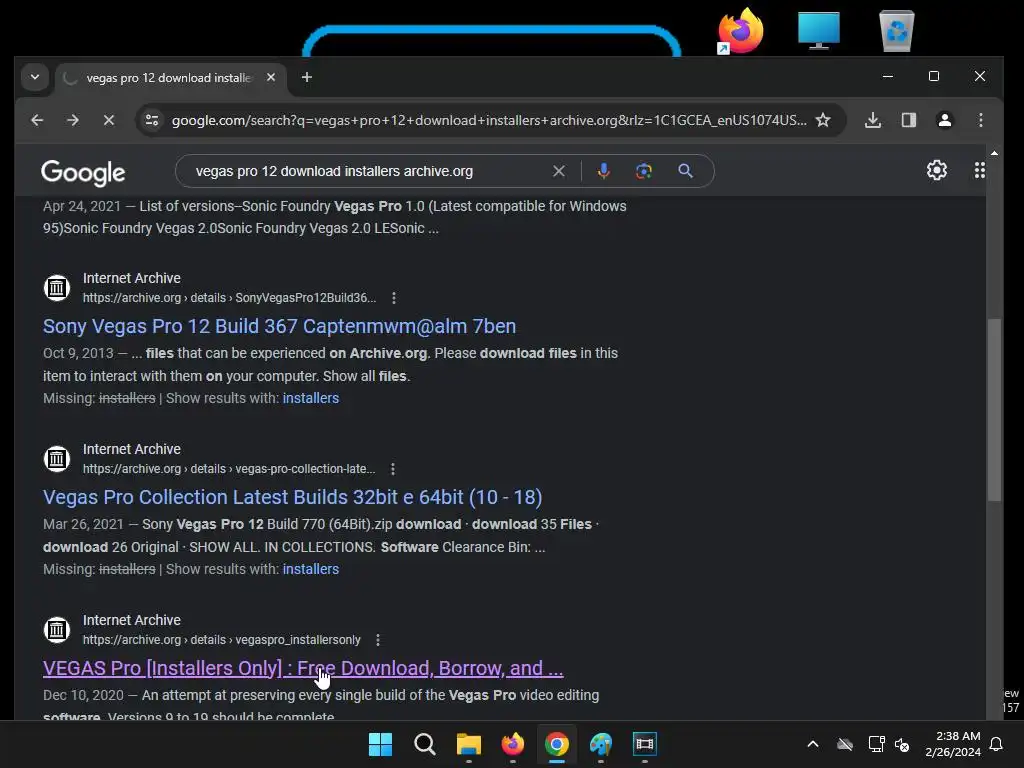Viewport: 1024px width, 768px height.
Task: Select Firefox desktop shortcut
Action: [740, 31]
